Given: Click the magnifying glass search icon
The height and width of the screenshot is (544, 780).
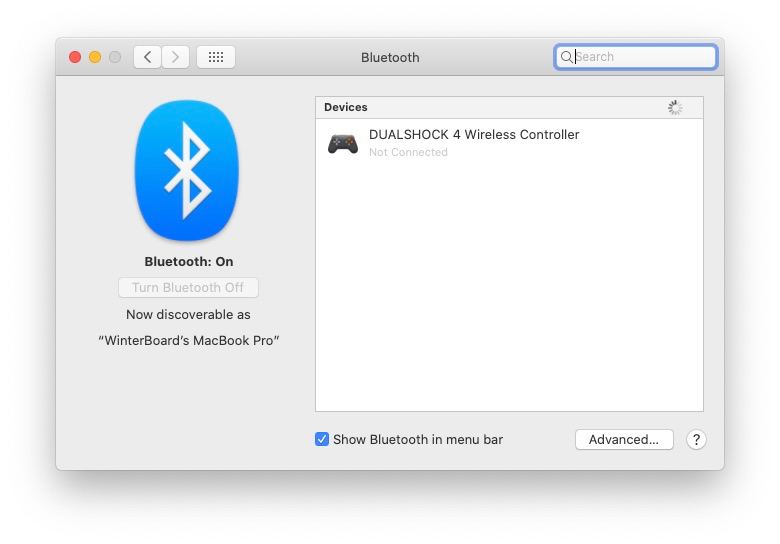Looking at the screenshot, I should pos(566,57).
